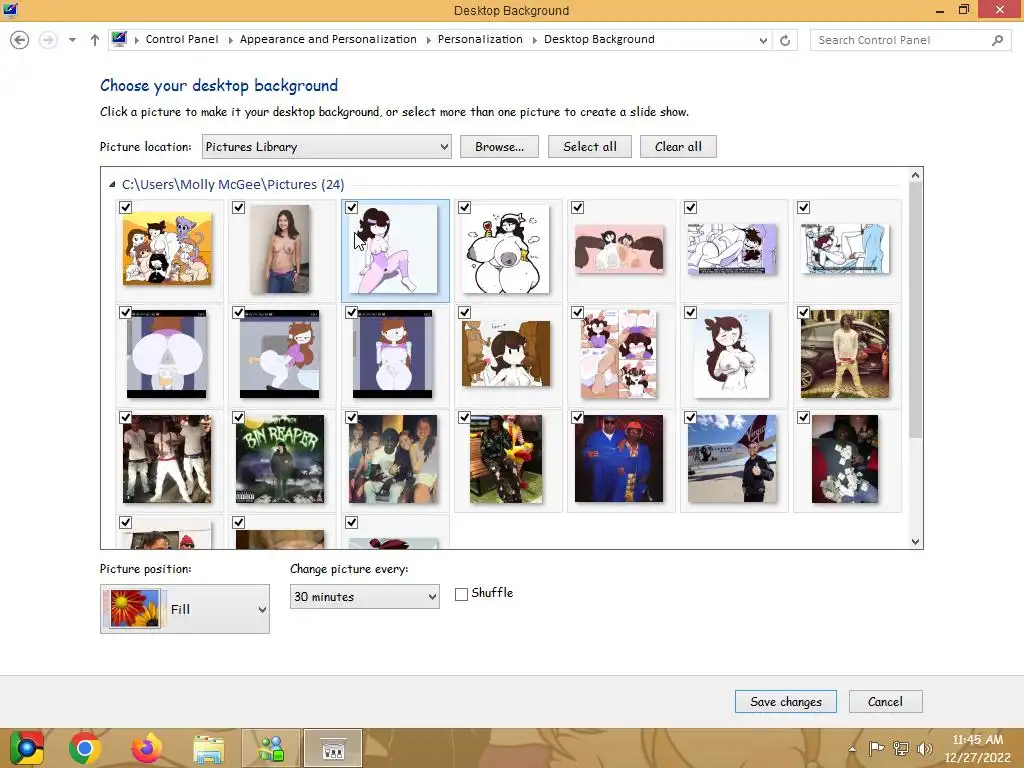The width and height of the screenshot is (1024, 768).
Task: Click the Cancel button
Action: (x=885, y=702)
